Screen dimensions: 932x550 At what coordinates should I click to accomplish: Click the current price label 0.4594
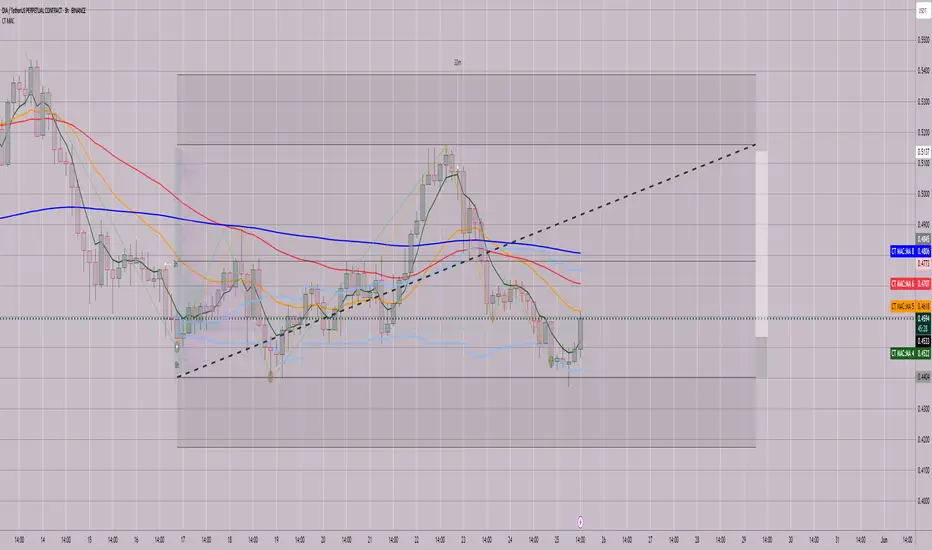point(923,319)
